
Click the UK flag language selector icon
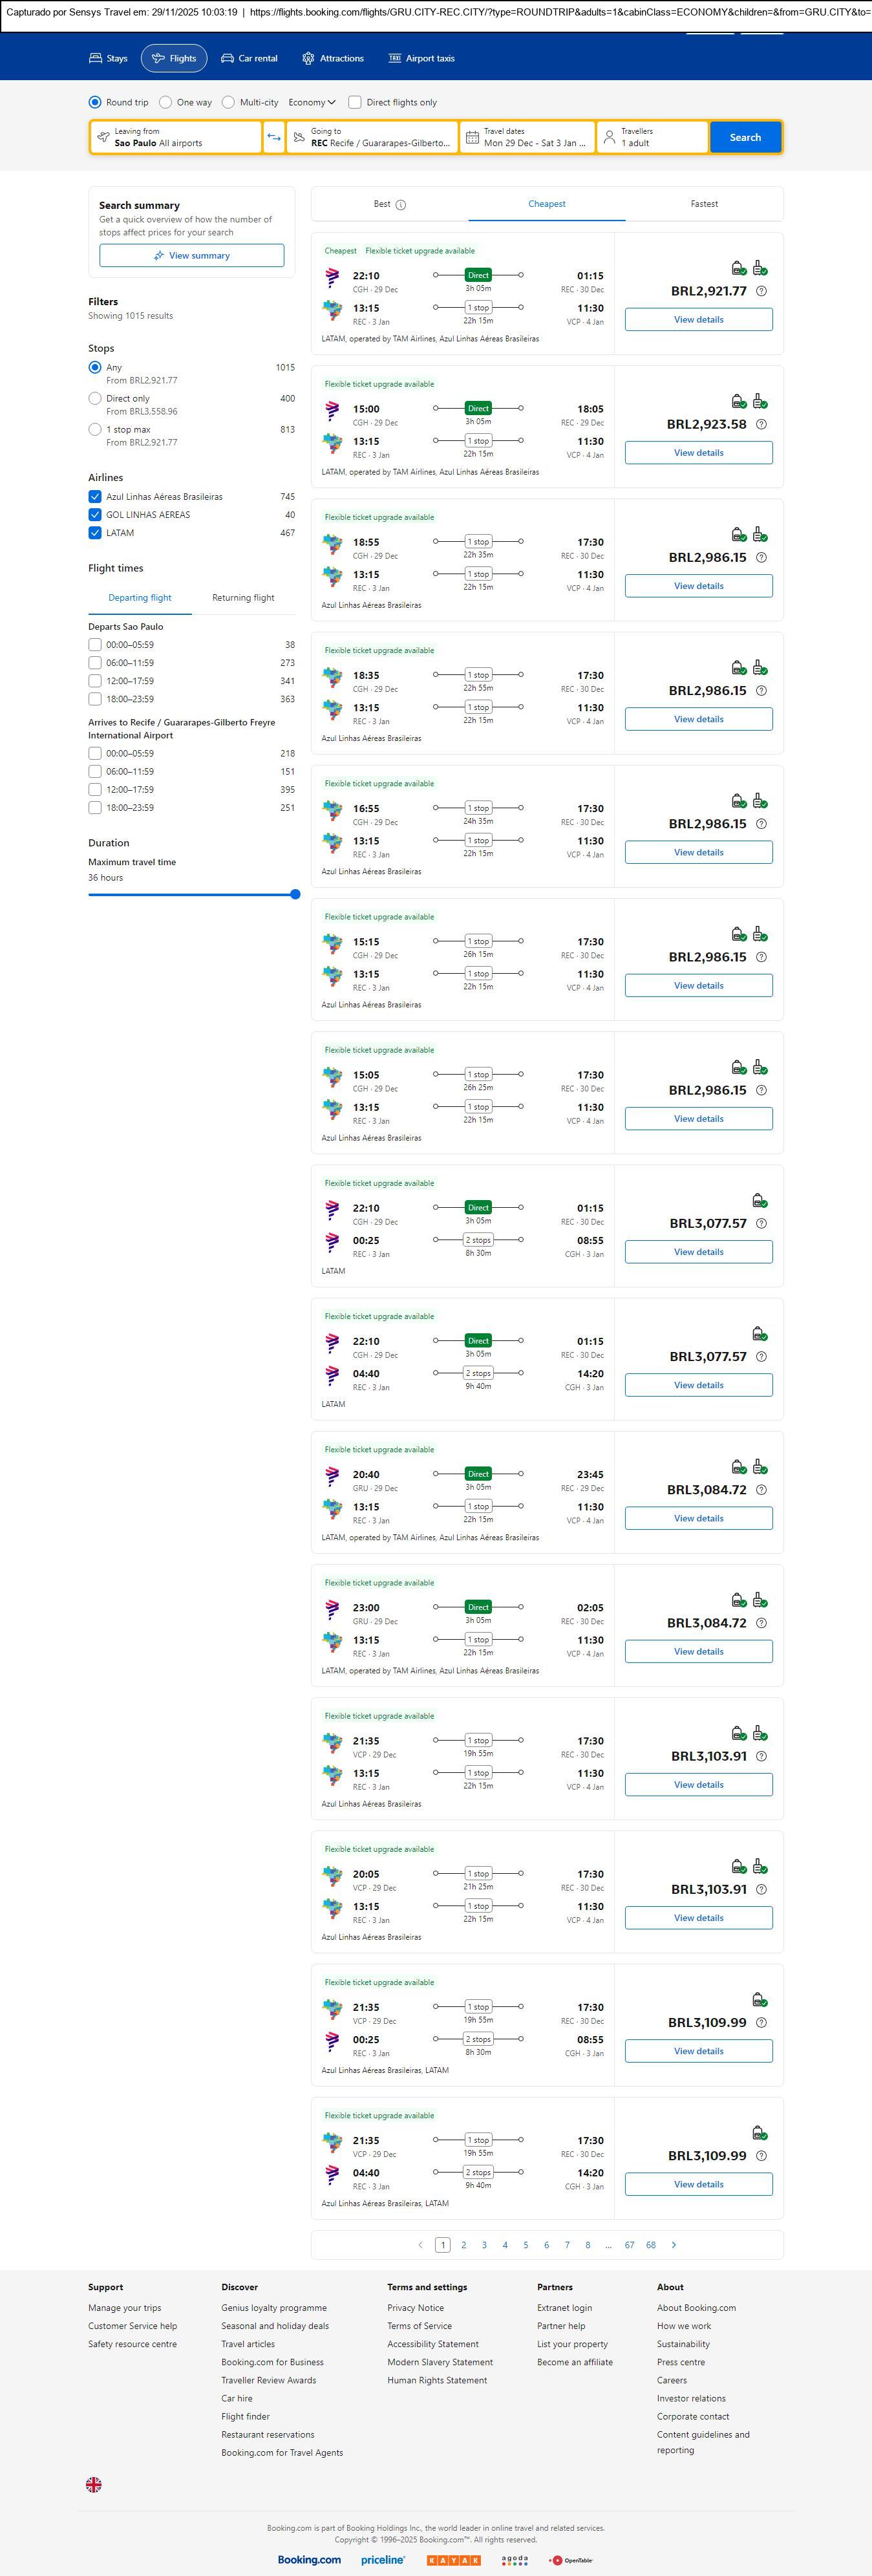(x=94, y=2484)
